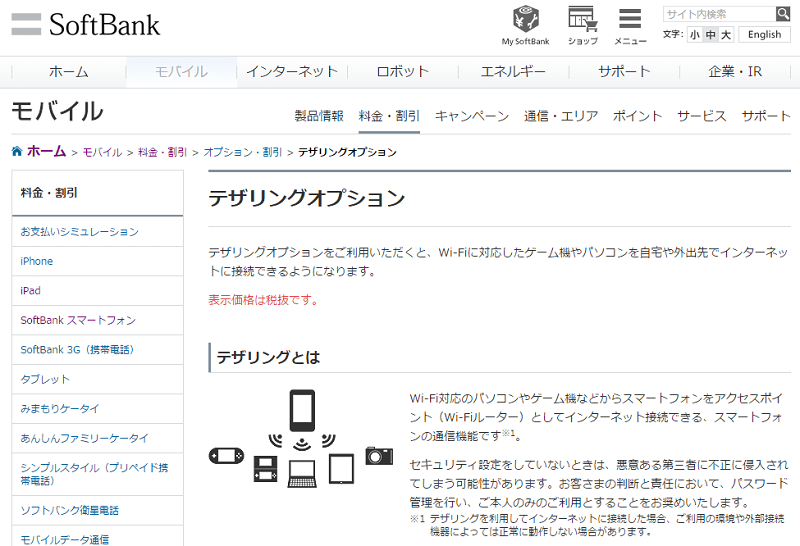Click the smartphone icon in tethering diagram
This screenshot has width=800, height=546.
(x=302, y=410)
